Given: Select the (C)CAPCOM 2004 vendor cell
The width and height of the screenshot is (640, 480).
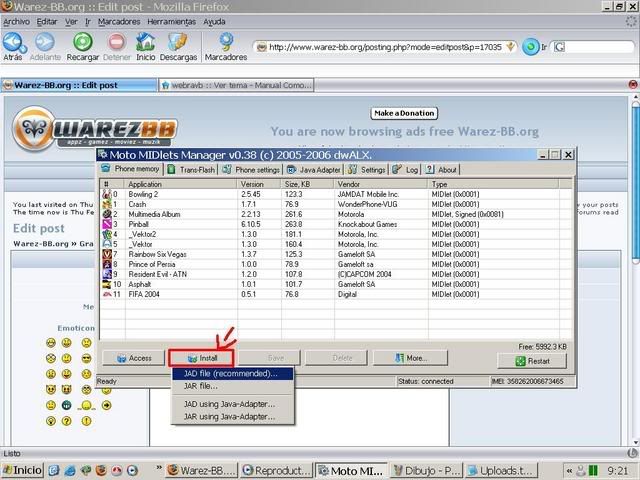Looking at the screenshot, I should pyautogui.click(x=364, y=274).
